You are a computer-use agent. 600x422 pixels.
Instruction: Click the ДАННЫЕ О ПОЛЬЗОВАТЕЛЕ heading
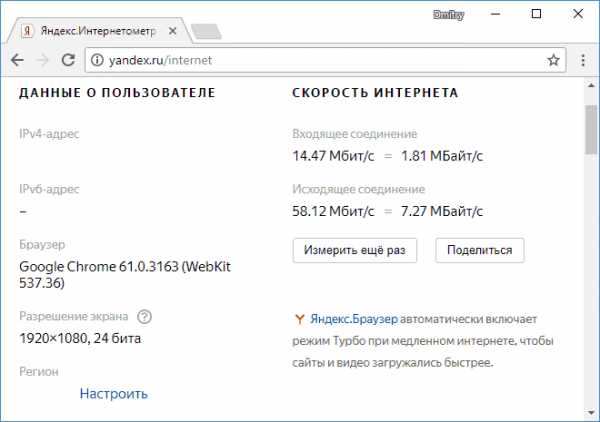[x=117, y=93]
